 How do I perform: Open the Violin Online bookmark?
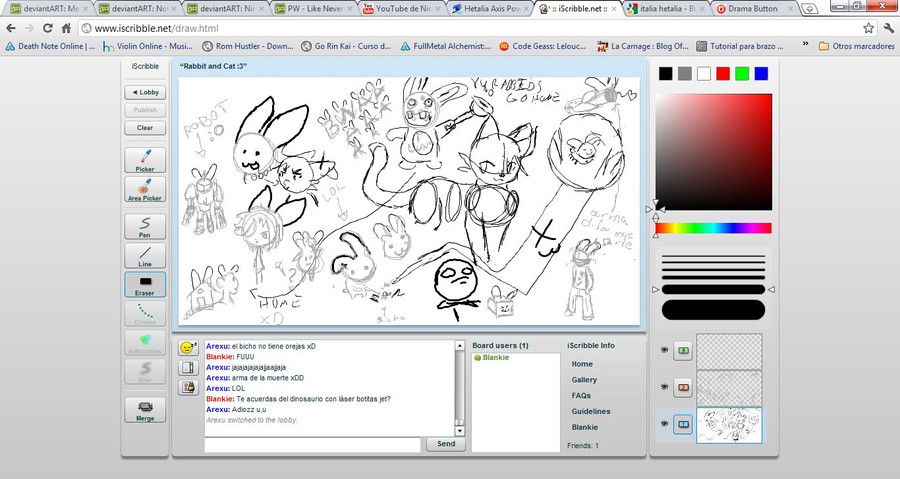(x=148, y=45)
